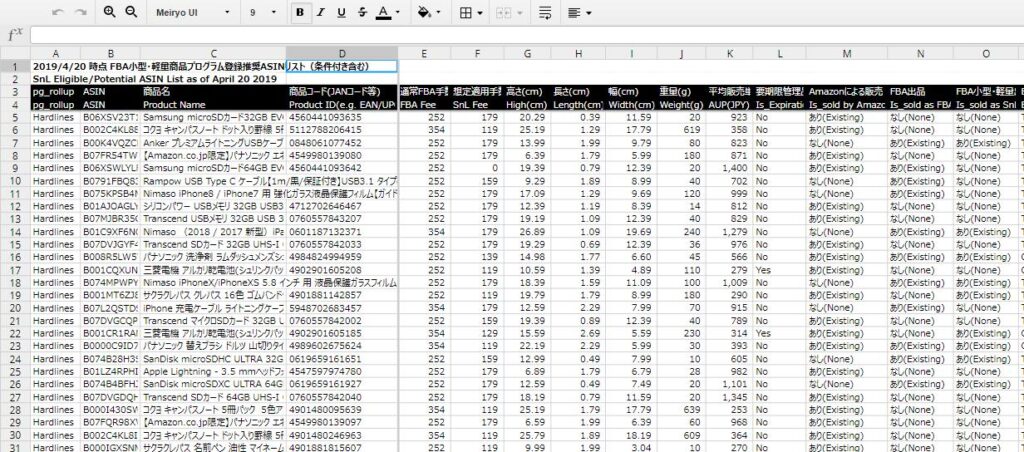Click the fill color paint bucket icon
Screen dimensions: 1024x452
click(424, 12)
